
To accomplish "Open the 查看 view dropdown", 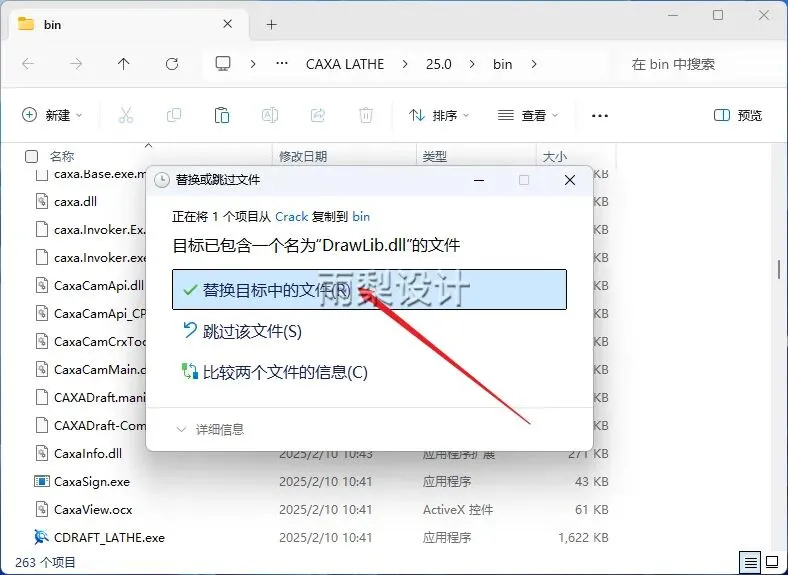I will click(x=528, y=116).
